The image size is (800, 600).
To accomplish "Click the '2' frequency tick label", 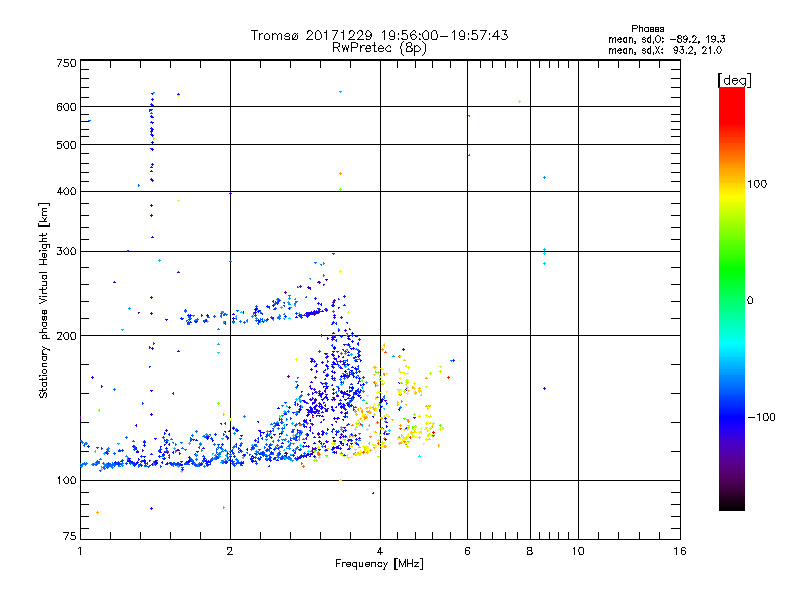I will coord(230,551).
